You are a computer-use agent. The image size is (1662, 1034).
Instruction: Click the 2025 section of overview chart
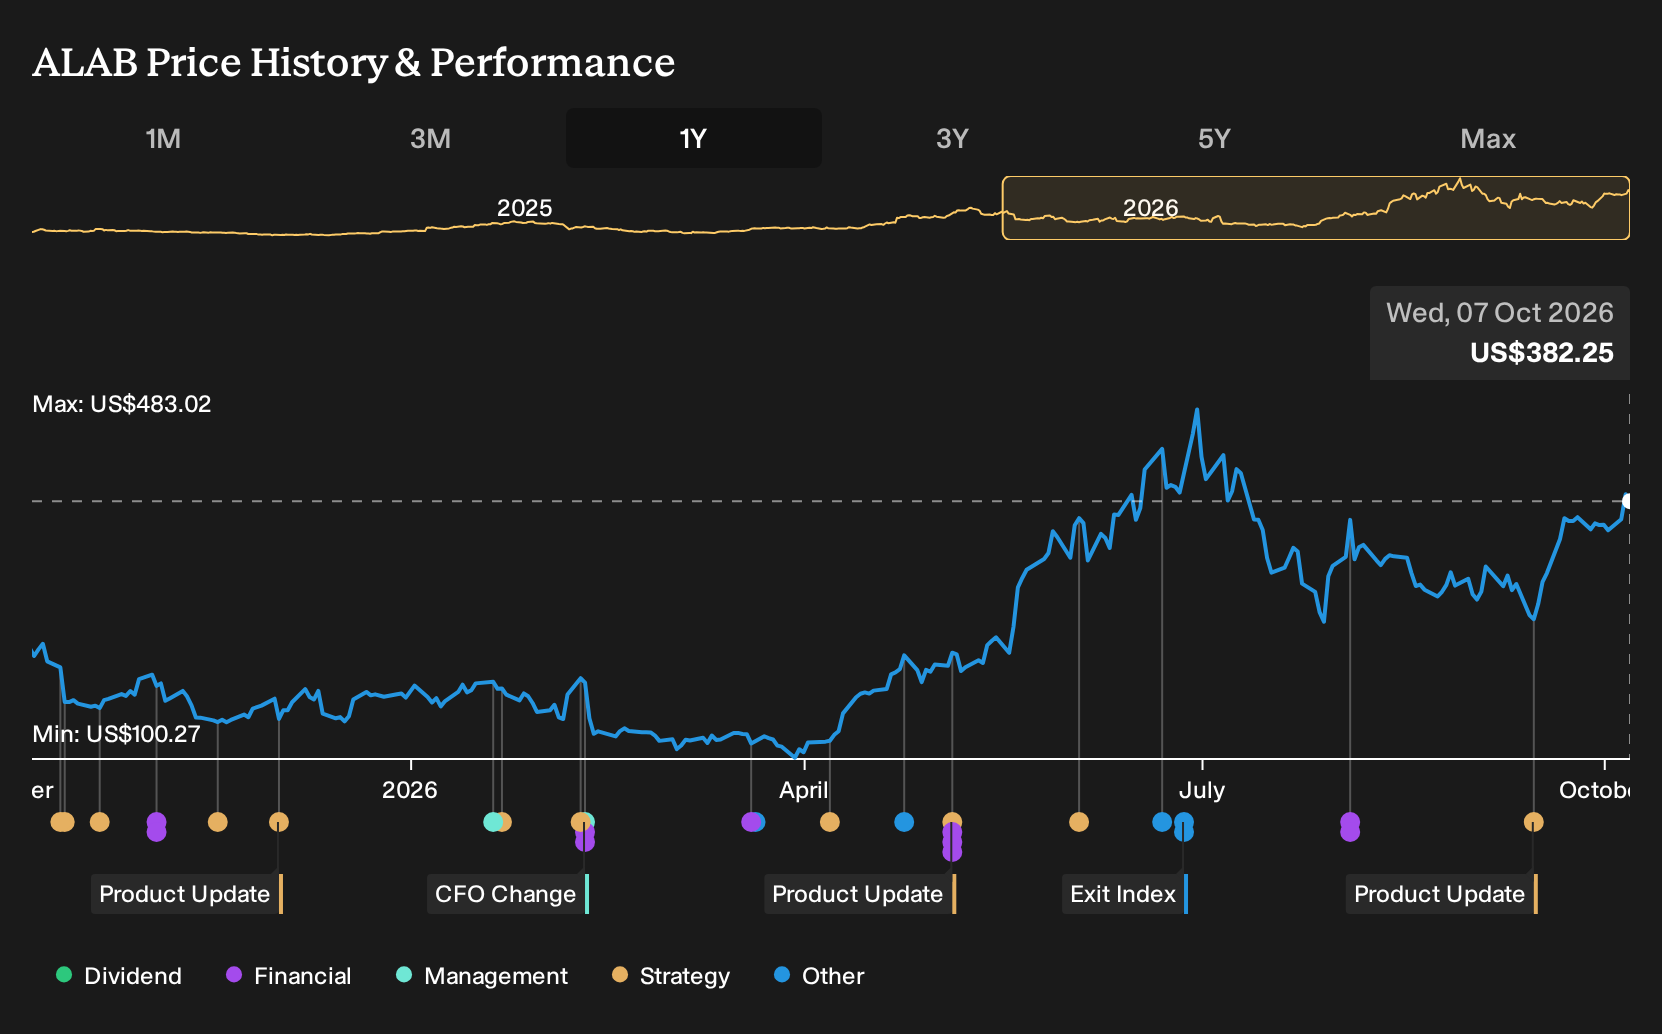pos(525,208)
